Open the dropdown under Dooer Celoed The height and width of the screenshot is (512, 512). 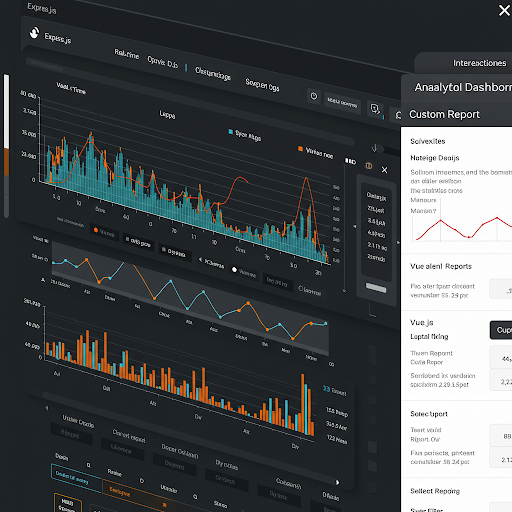(x=175, y=465)
